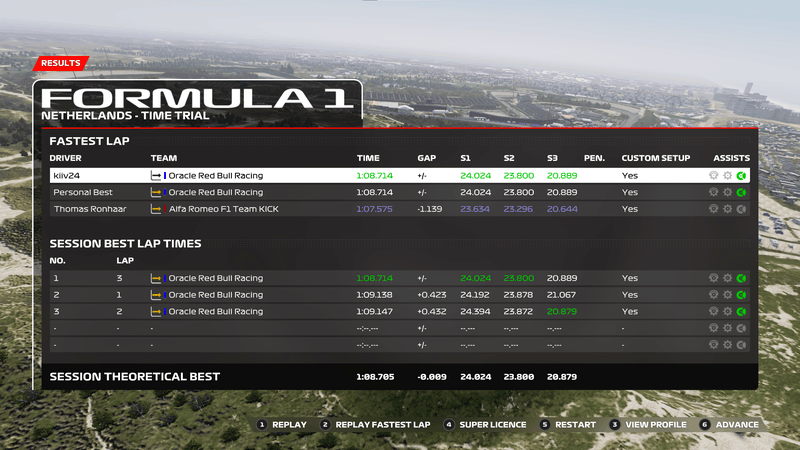800x450 pixels.
Task: Click green assist icon in session No. 1 row
Action: [x=741, y=278]
